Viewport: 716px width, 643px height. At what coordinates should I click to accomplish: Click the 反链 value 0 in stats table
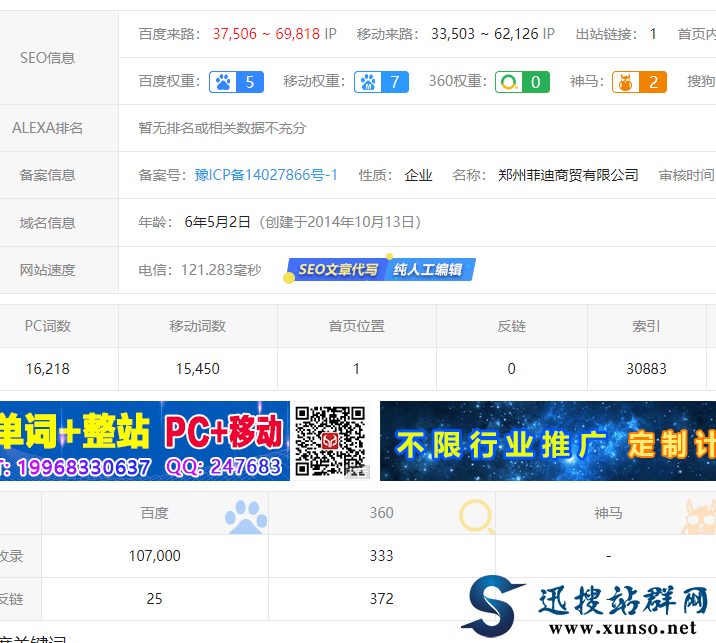511,369
